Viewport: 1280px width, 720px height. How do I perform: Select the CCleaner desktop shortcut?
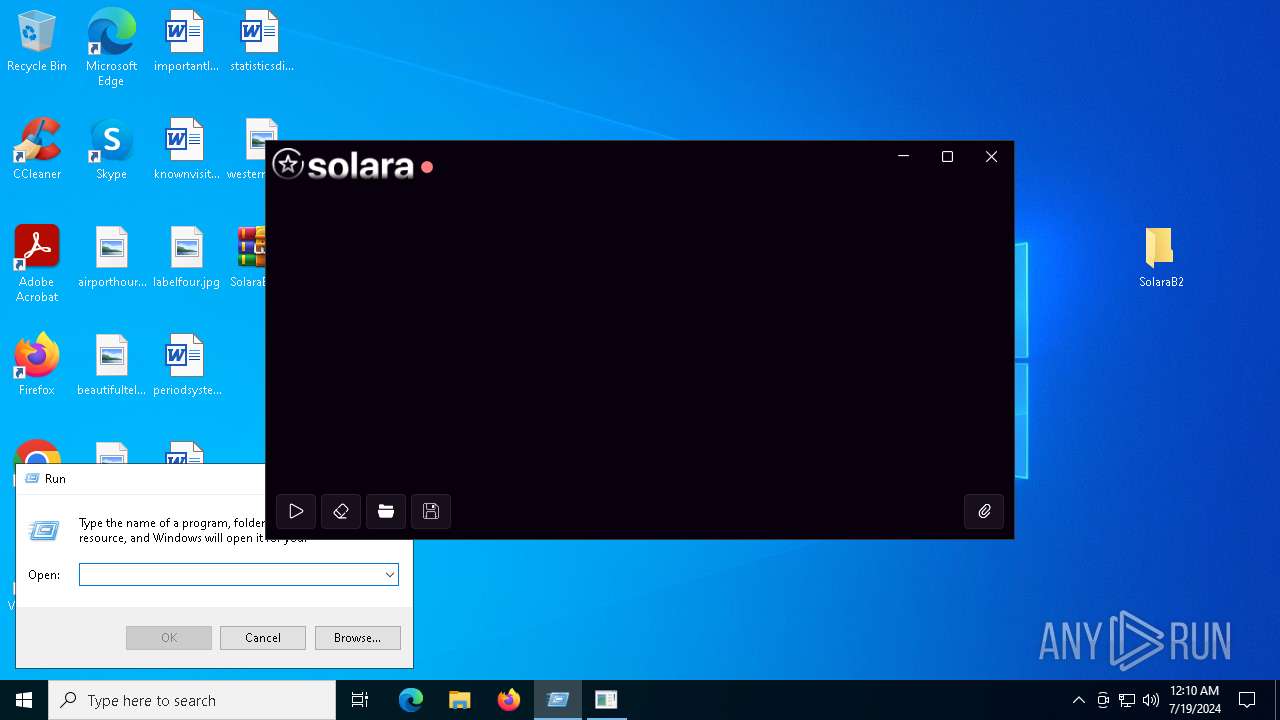click(37, 150)
